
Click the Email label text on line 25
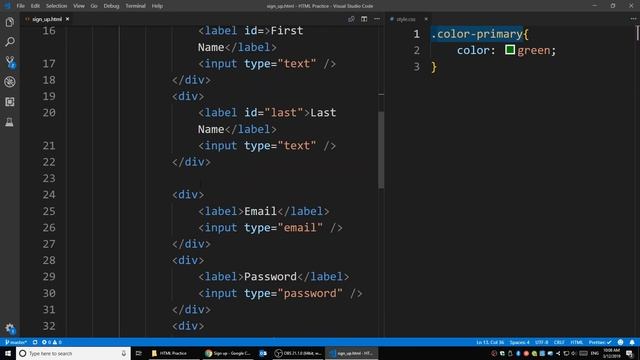tap(260, 211)
